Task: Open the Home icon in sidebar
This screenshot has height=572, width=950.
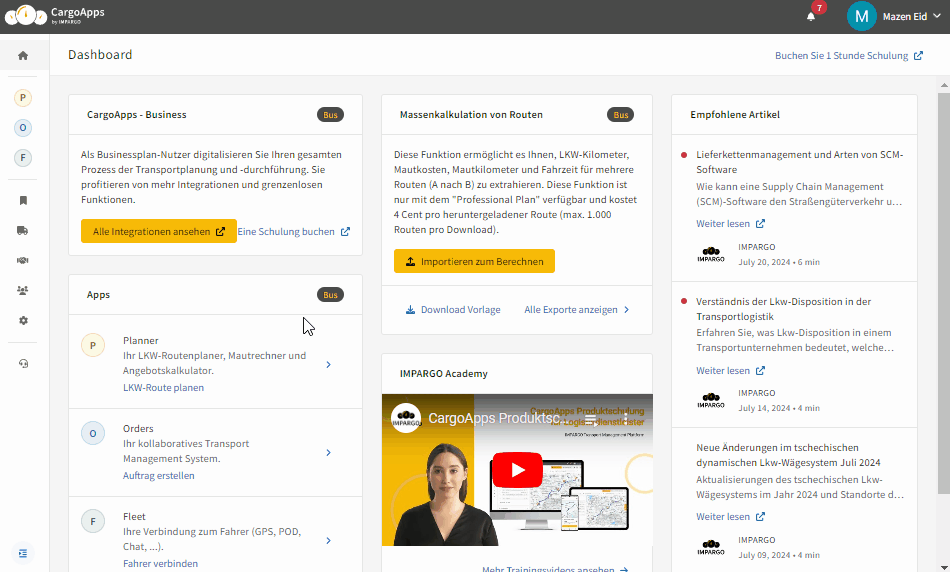Action: [x=23, y=56]
